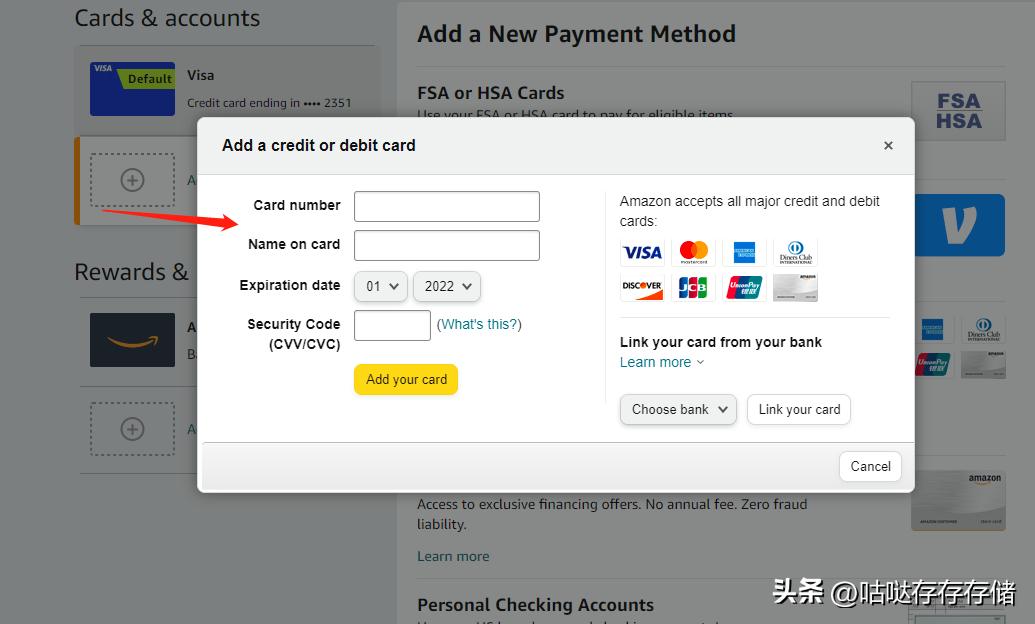Click the Security Code input box
This screenshot has width=1035, height=624.
coord(392,325)
